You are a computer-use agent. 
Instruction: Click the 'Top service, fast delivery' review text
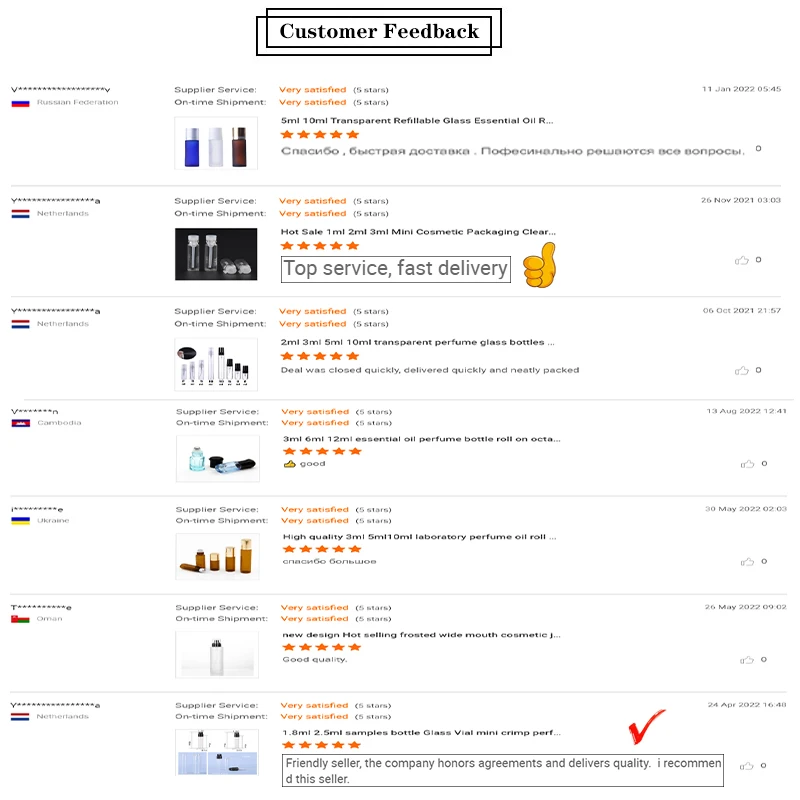[395, 268]
